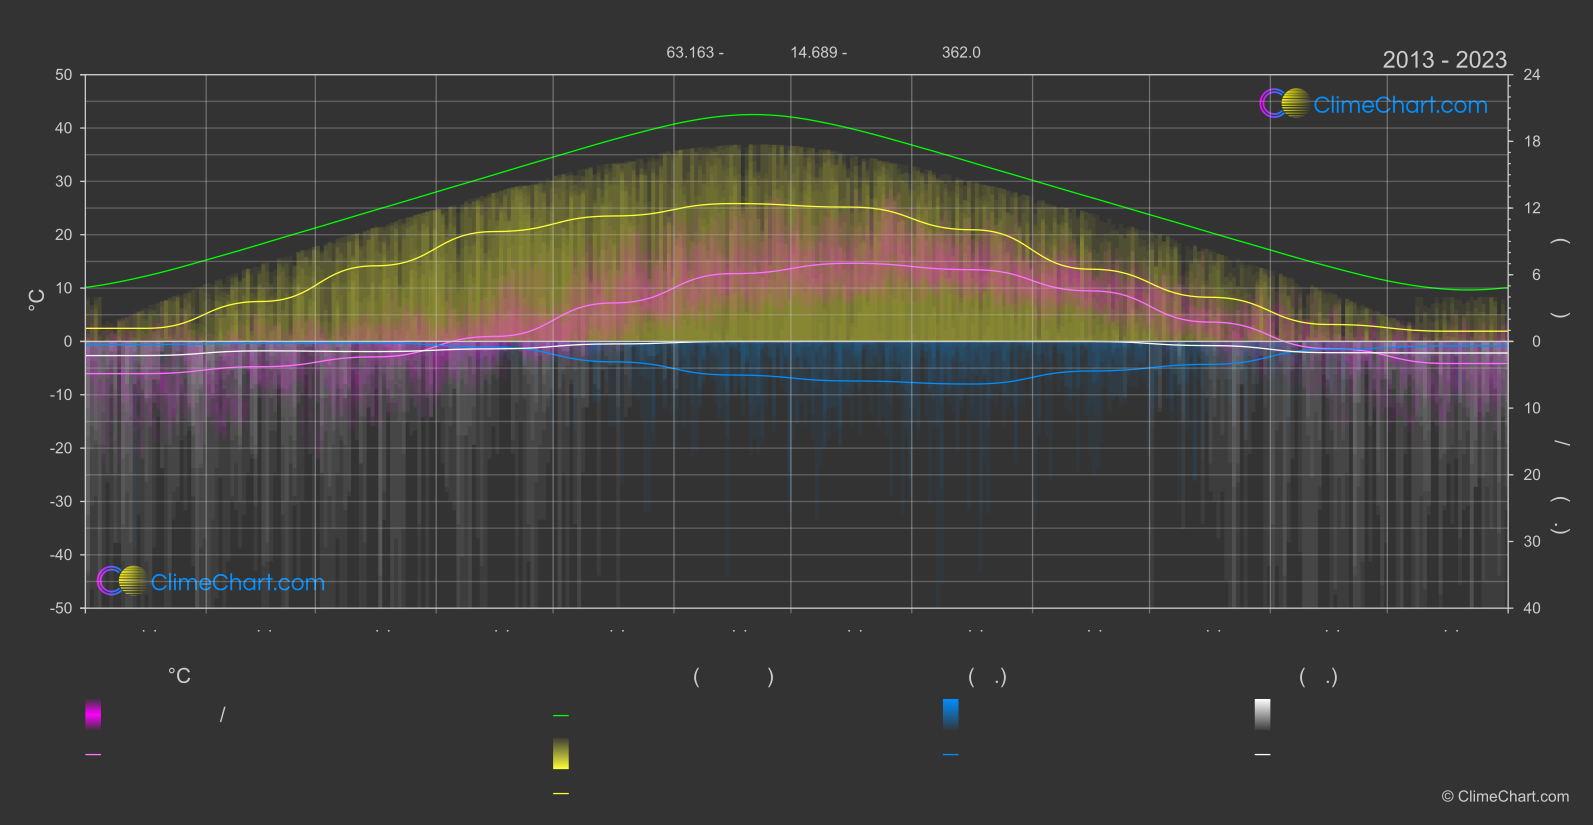This screenshot has height=825, width=1593.
Task: Click the '-20' tick on left axis
Action: [61, 448]
